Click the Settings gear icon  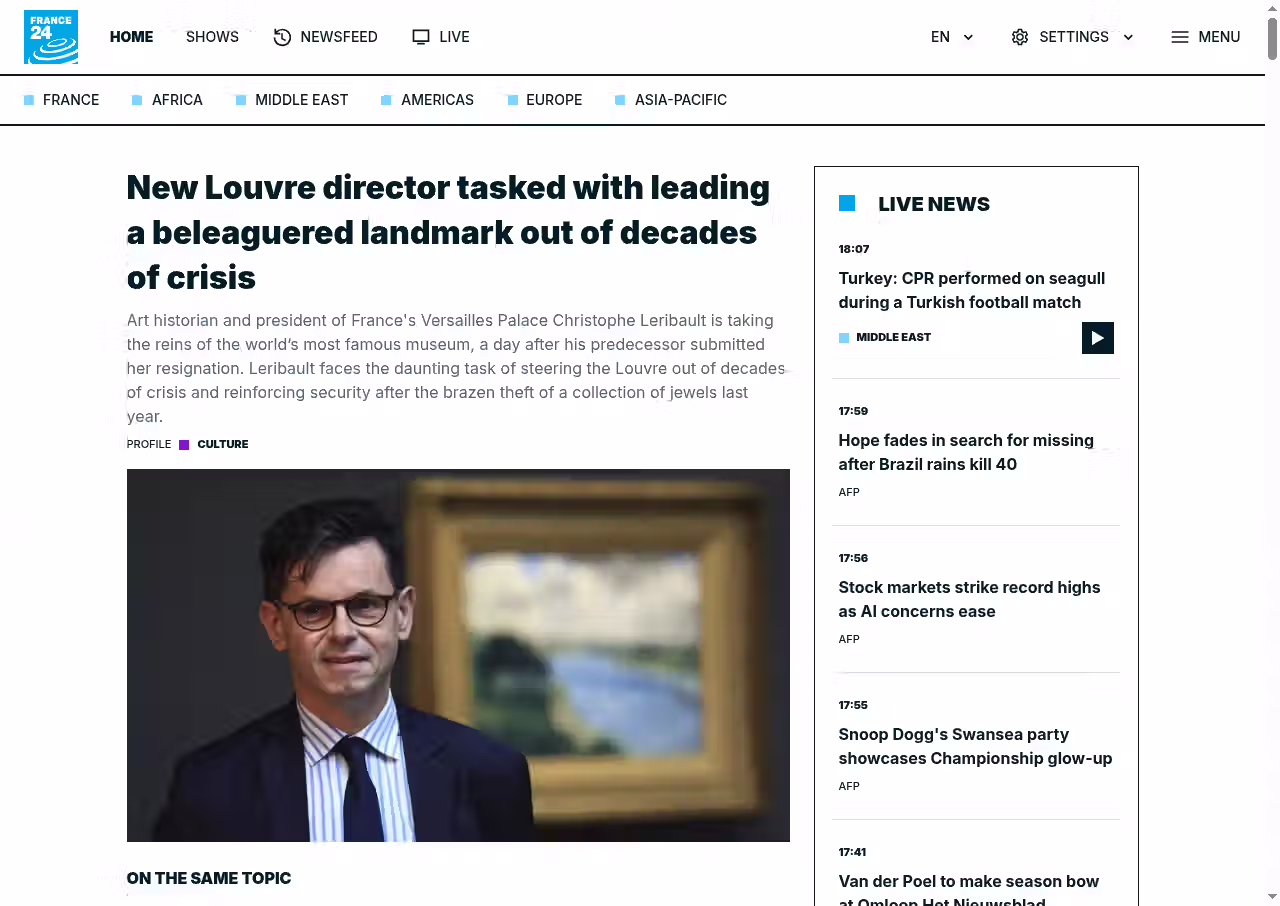point(1020,37)
